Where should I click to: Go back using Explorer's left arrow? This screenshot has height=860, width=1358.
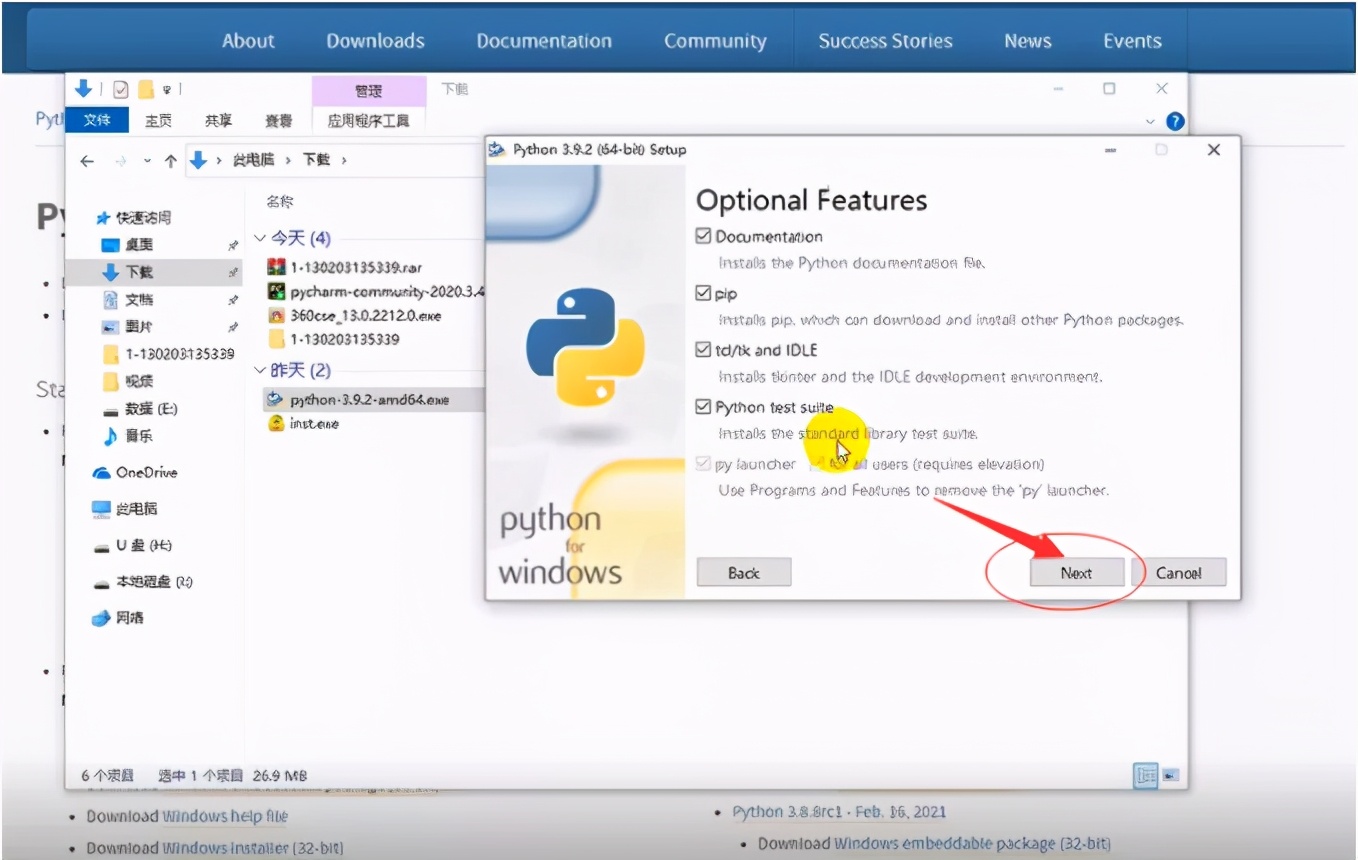87,160
